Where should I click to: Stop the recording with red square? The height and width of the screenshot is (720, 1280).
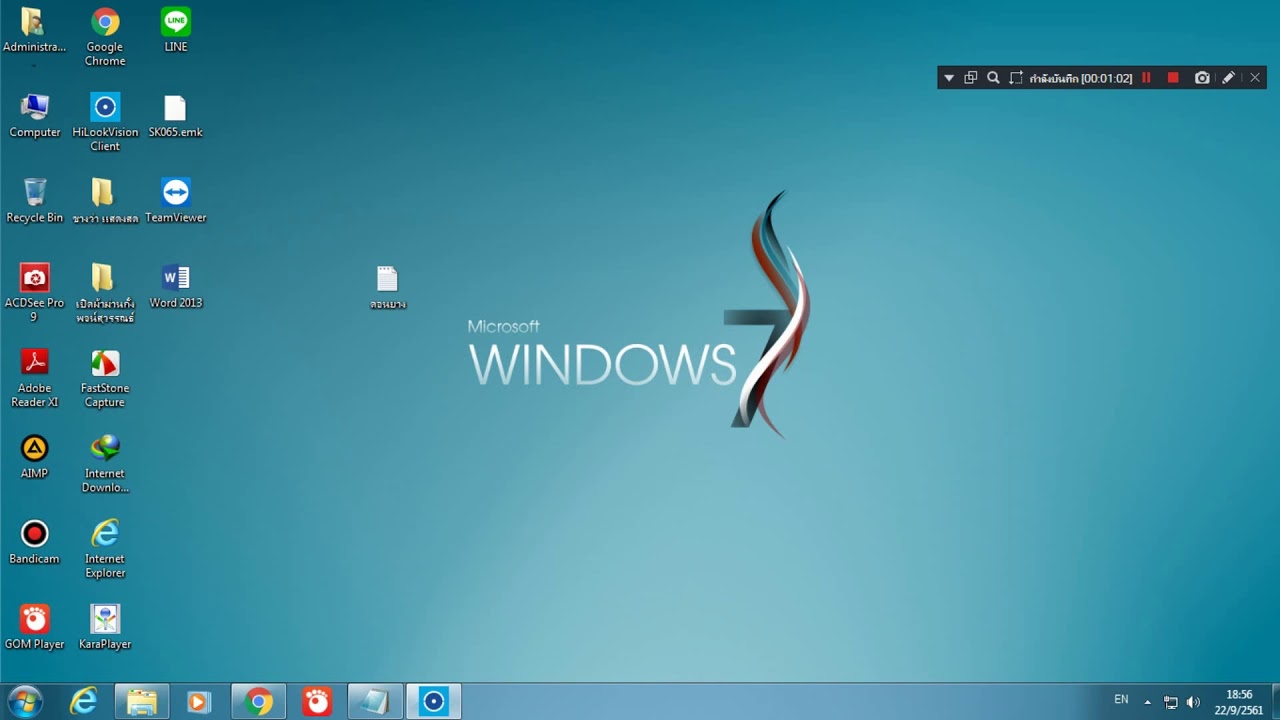tap(1173, 78)
